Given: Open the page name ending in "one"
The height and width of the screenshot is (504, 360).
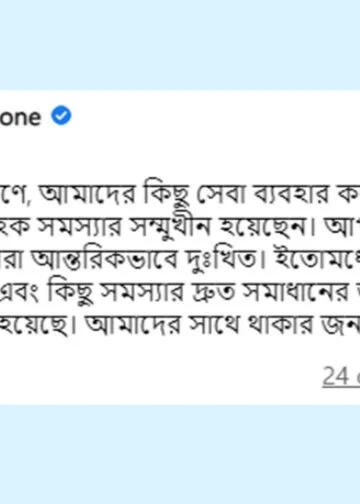Looking at the screenshot, I should (x=20, y=117).
